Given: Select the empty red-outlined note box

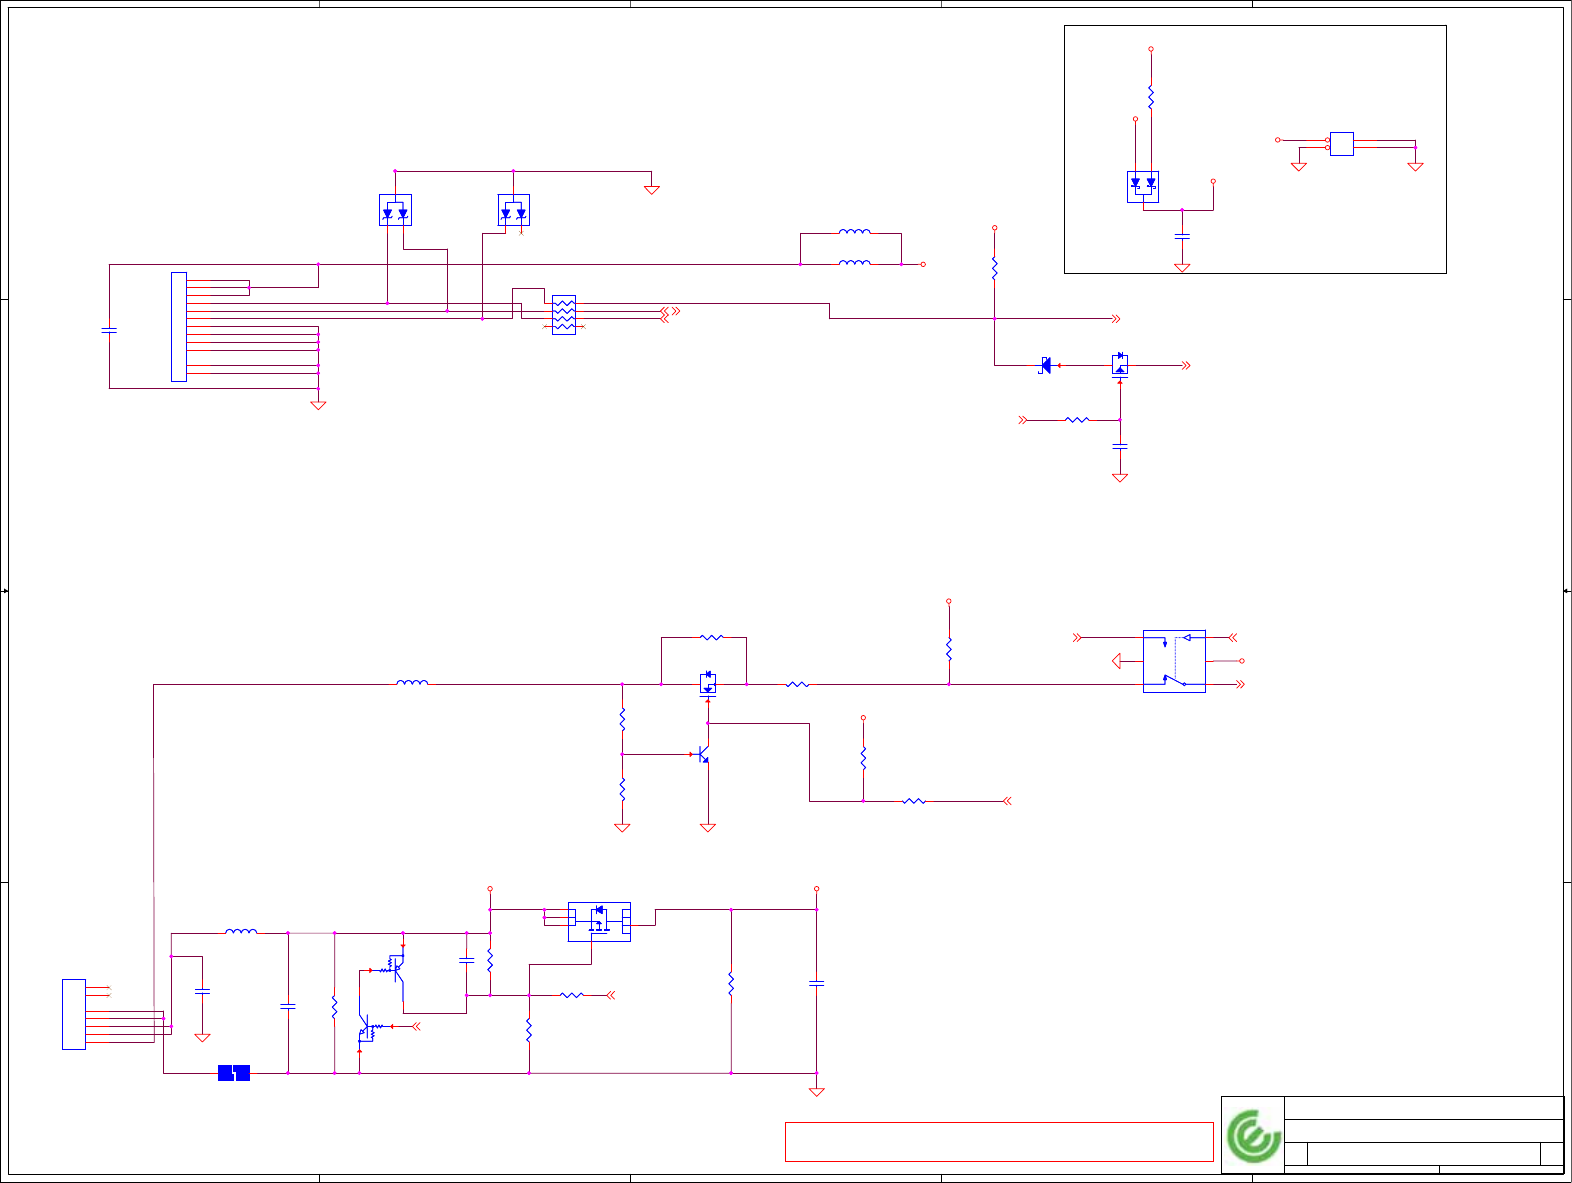Looking at the screenshot, I should coord(999,1141).
